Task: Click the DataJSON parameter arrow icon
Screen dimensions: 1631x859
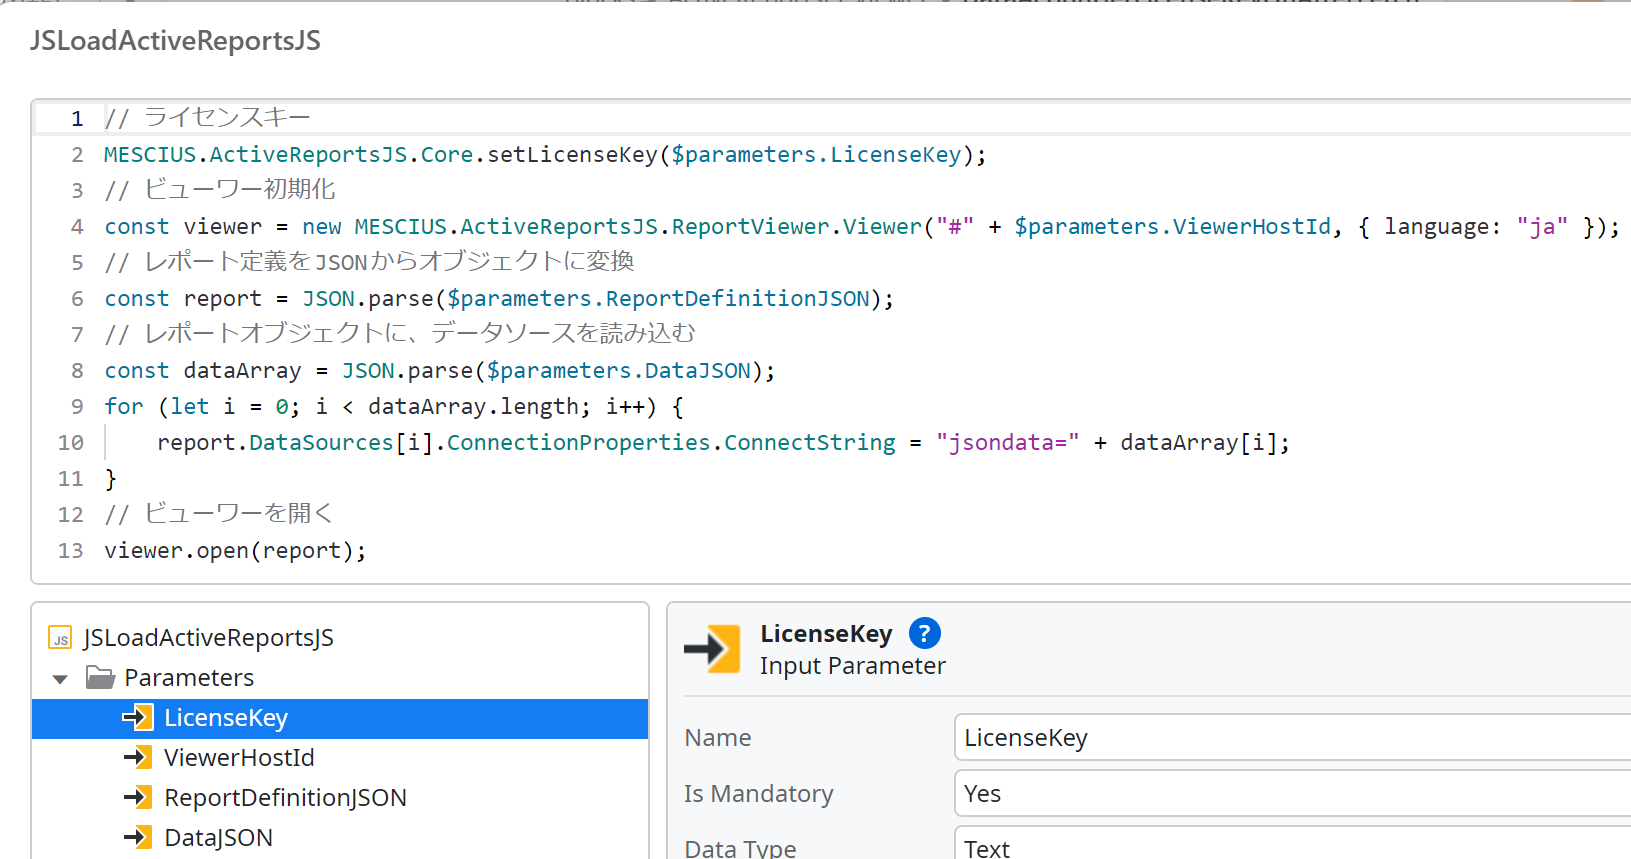Action: tap(138, 838)
